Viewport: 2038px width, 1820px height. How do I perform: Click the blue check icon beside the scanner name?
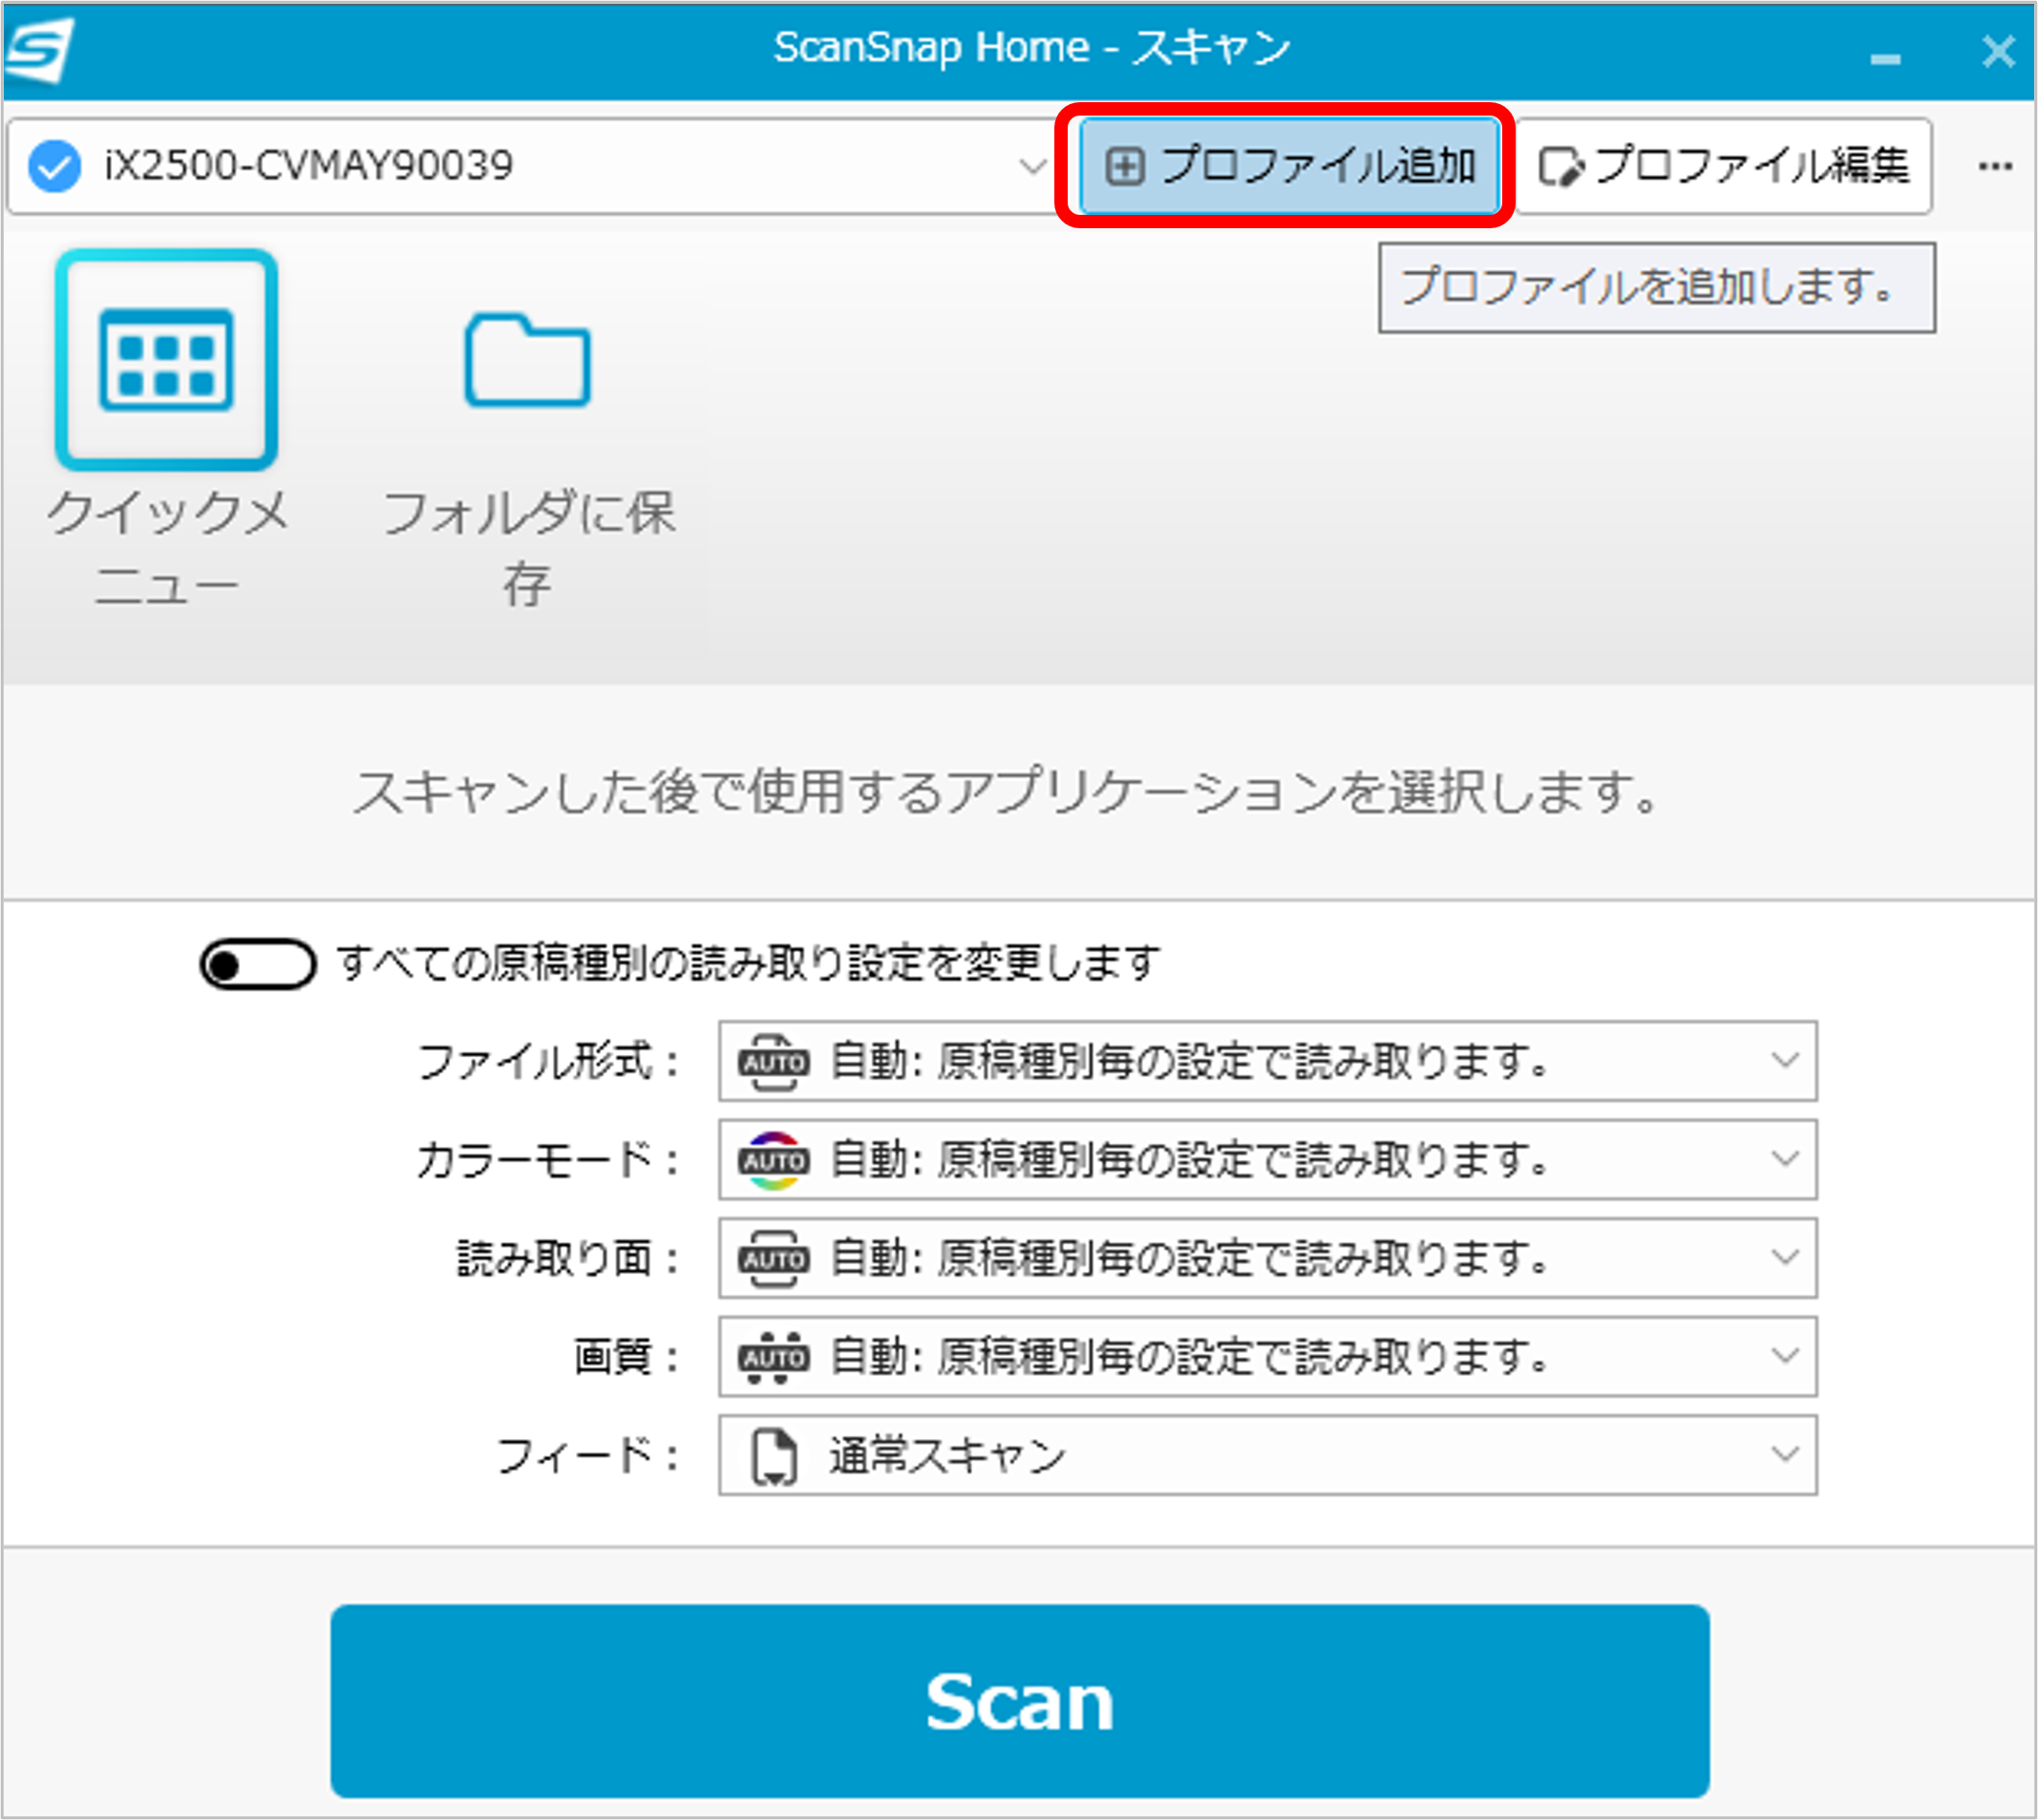[x=54, y=166]
